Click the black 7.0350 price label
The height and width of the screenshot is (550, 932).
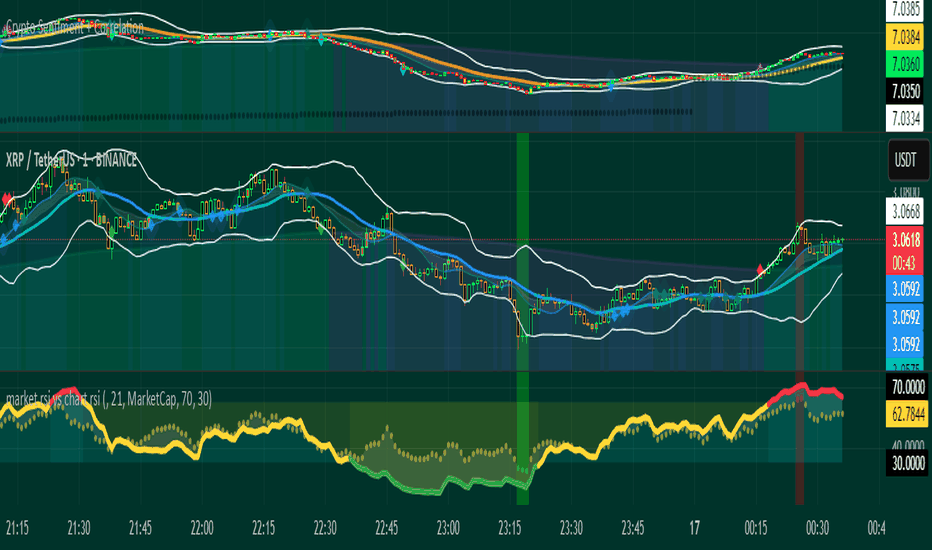click(906, 92)
